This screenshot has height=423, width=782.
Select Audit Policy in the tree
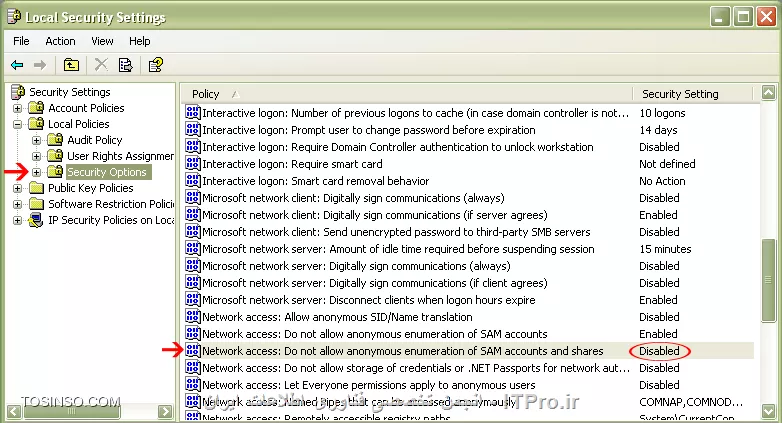tap(95, 140)
